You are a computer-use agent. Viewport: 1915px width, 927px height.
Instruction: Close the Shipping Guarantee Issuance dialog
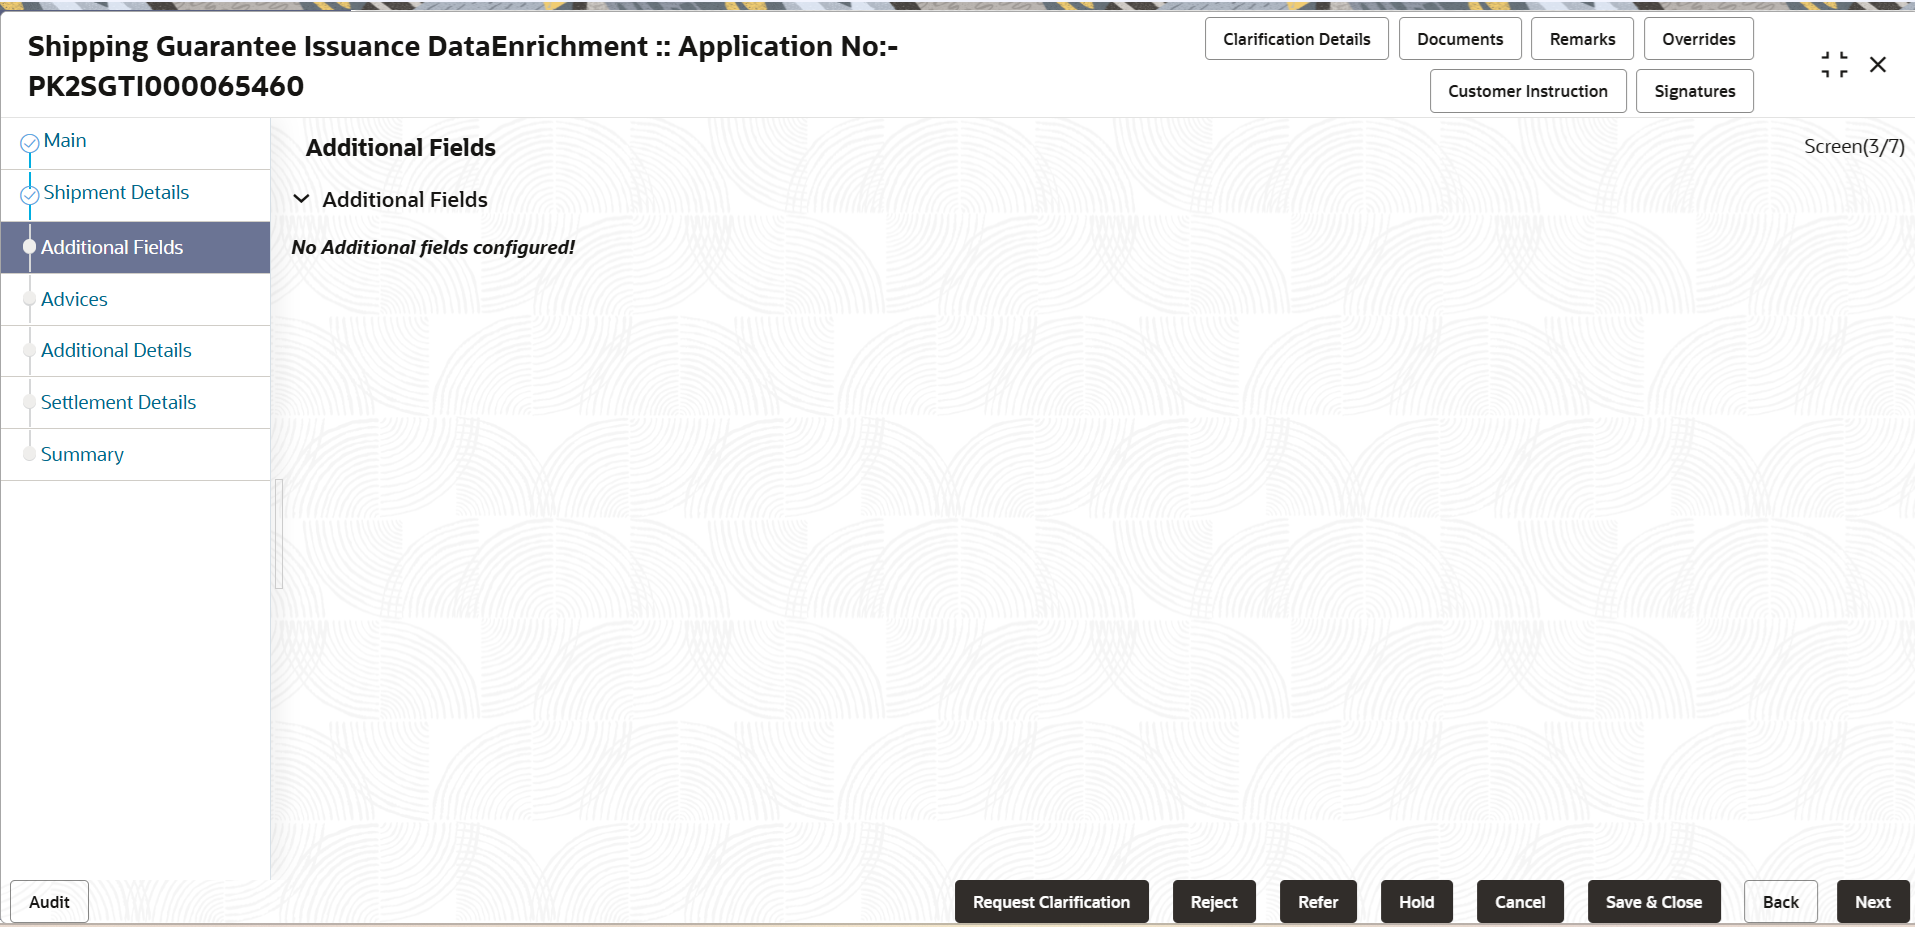point(1878,65)
